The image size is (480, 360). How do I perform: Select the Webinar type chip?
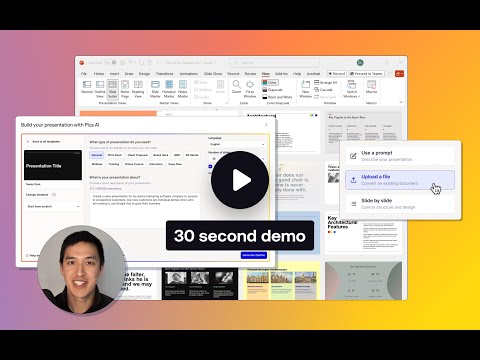(x=97, y=164)
